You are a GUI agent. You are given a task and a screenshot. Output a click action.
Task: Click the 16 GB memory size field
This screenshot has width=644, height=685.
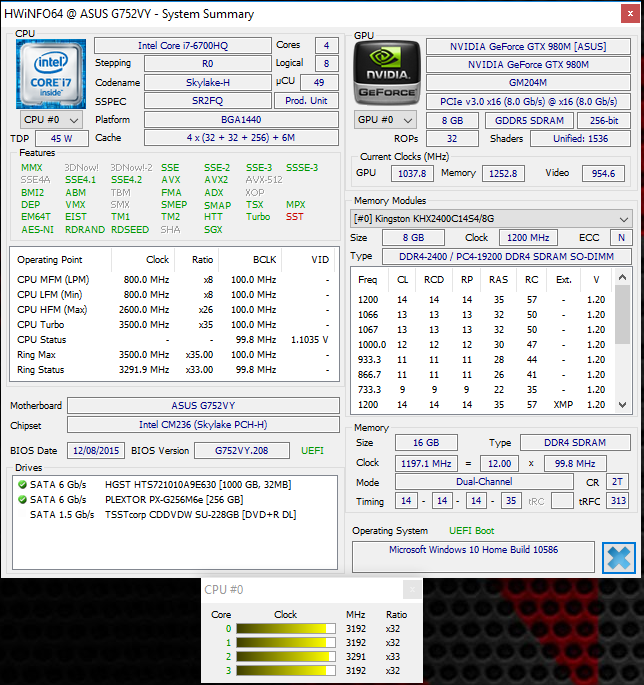[426, 443]
